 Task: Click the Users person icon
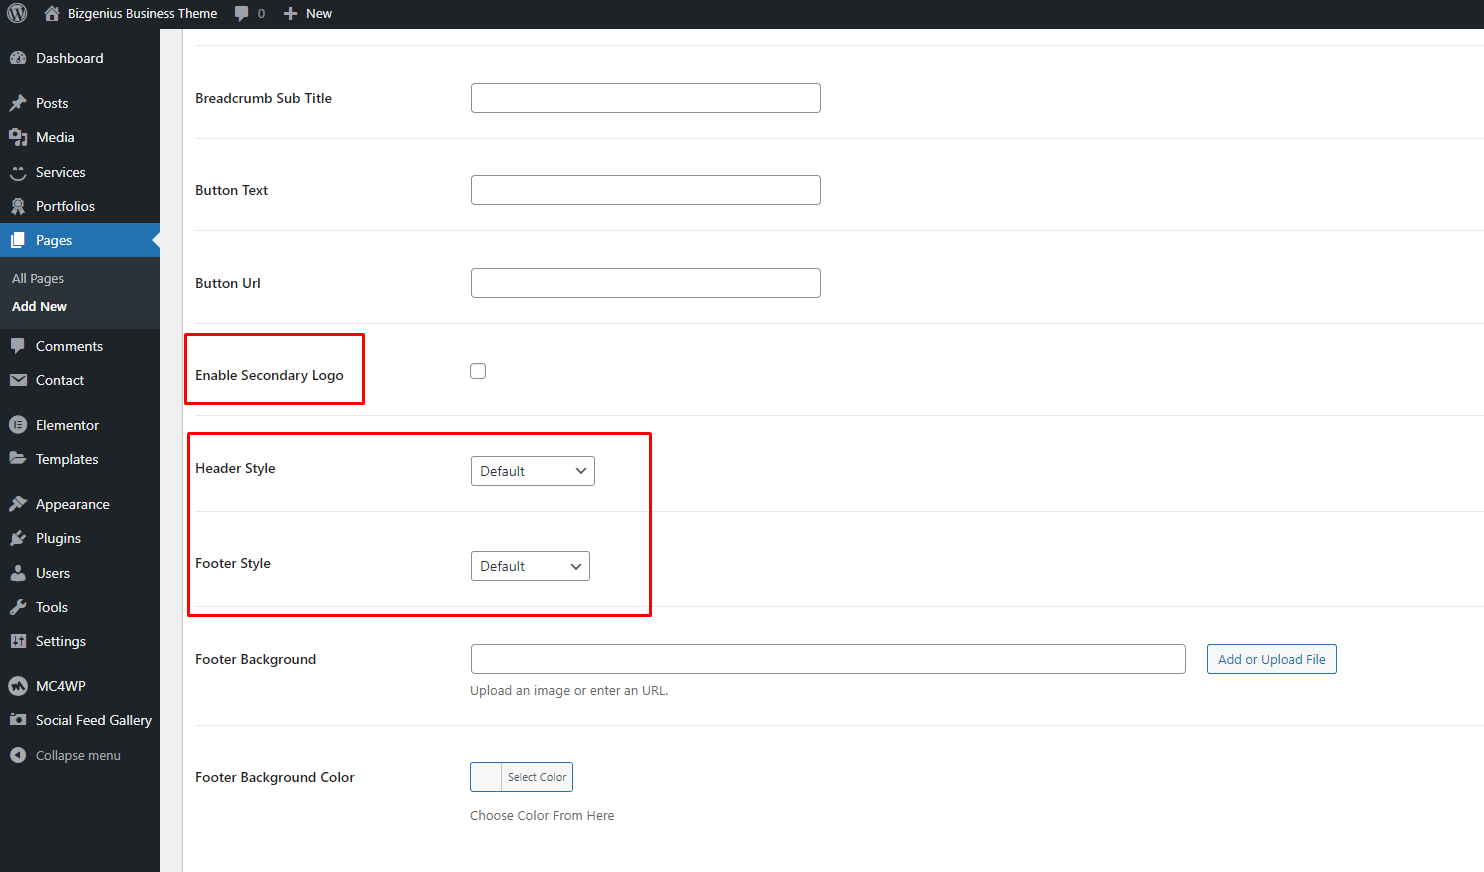coord(18,573)
